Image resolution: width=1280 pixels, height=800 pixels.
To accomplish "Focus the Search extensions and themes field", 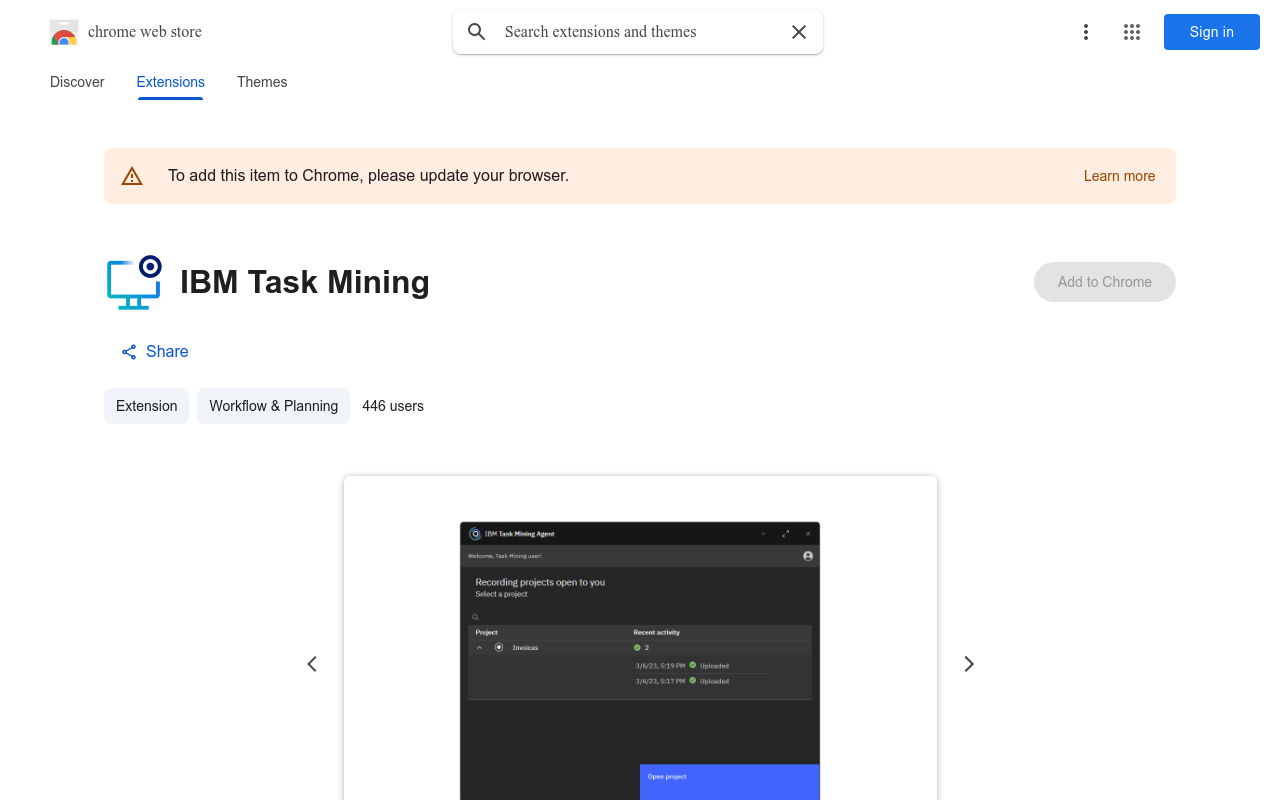I will 640,32.
